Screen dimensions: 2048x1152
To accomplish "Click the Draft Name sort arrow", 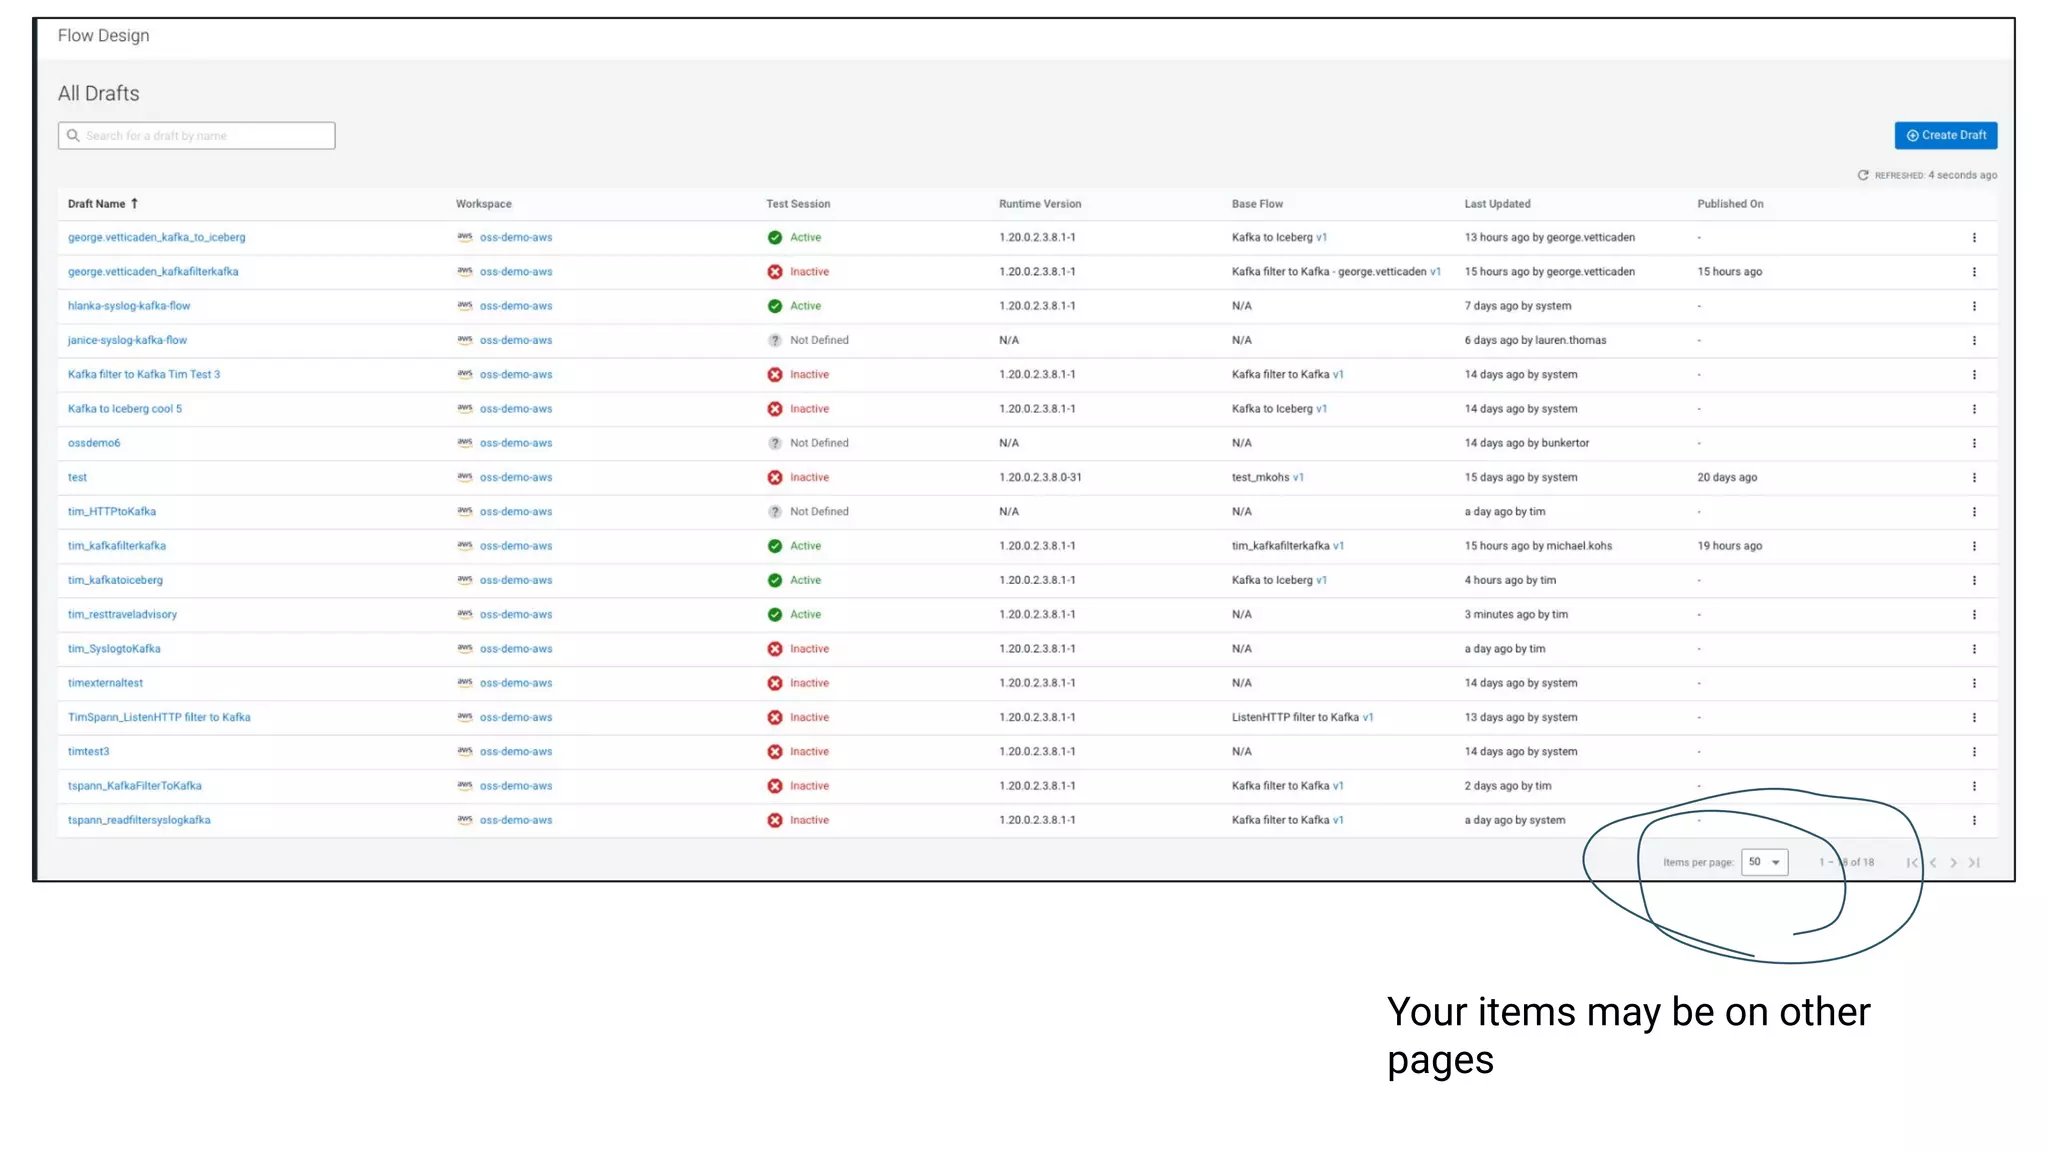I will [x=134, y=204].
